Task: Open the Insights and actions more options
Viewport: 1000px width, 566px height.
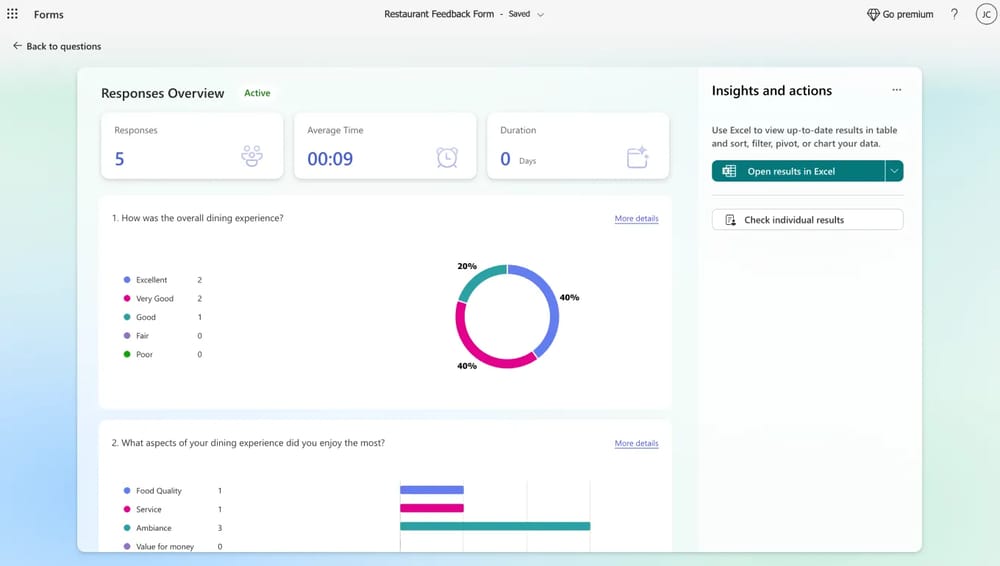Action: [x=896, y=90]
